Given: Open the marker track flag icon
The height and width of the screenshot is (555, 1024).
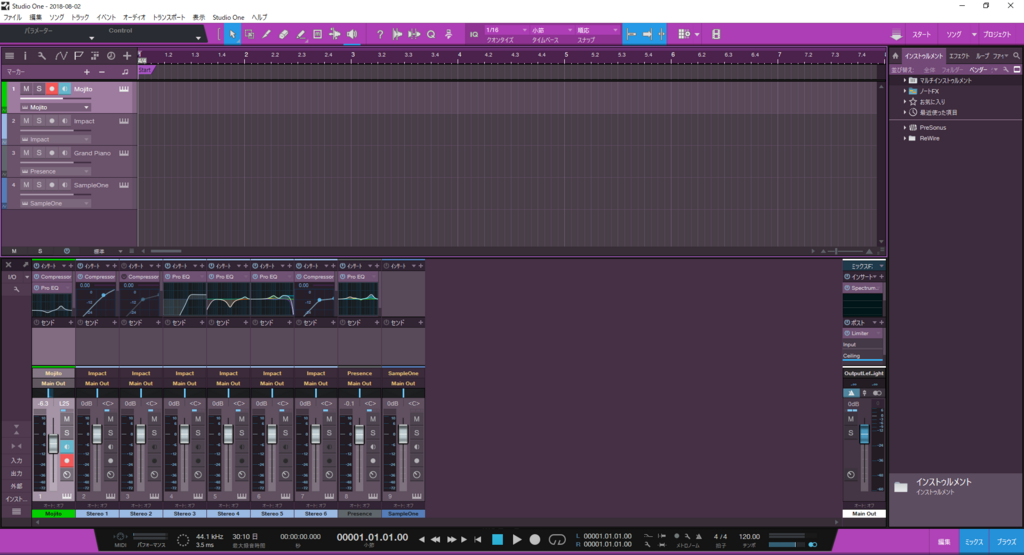Looking at the screenshot, I should (x=78, y=56).
